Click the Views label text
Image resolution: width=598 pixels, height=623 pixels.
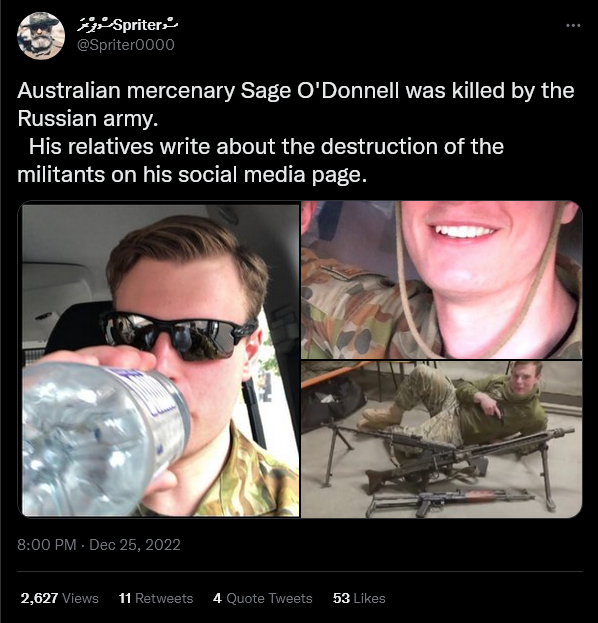[x=80, y=598]
